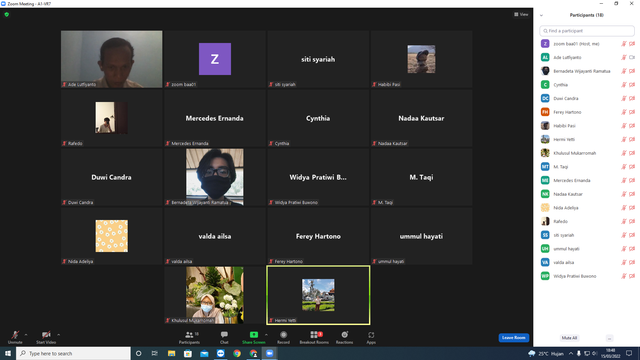The image size is (640, 360).
Task: Open File Explorer from the taskbar
Action: [171, 353]
